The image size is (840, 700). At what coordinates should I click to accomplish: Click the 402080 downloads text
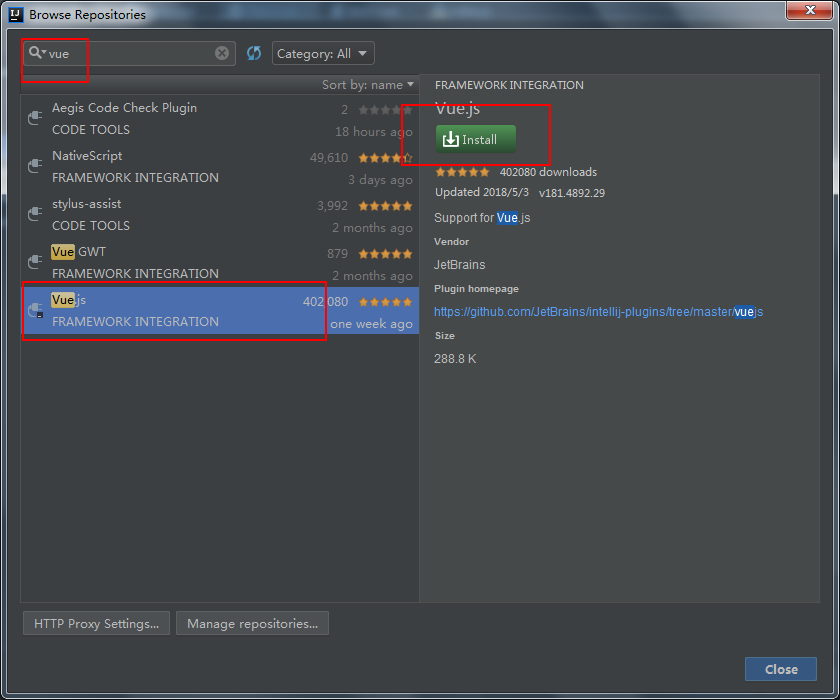548,172
